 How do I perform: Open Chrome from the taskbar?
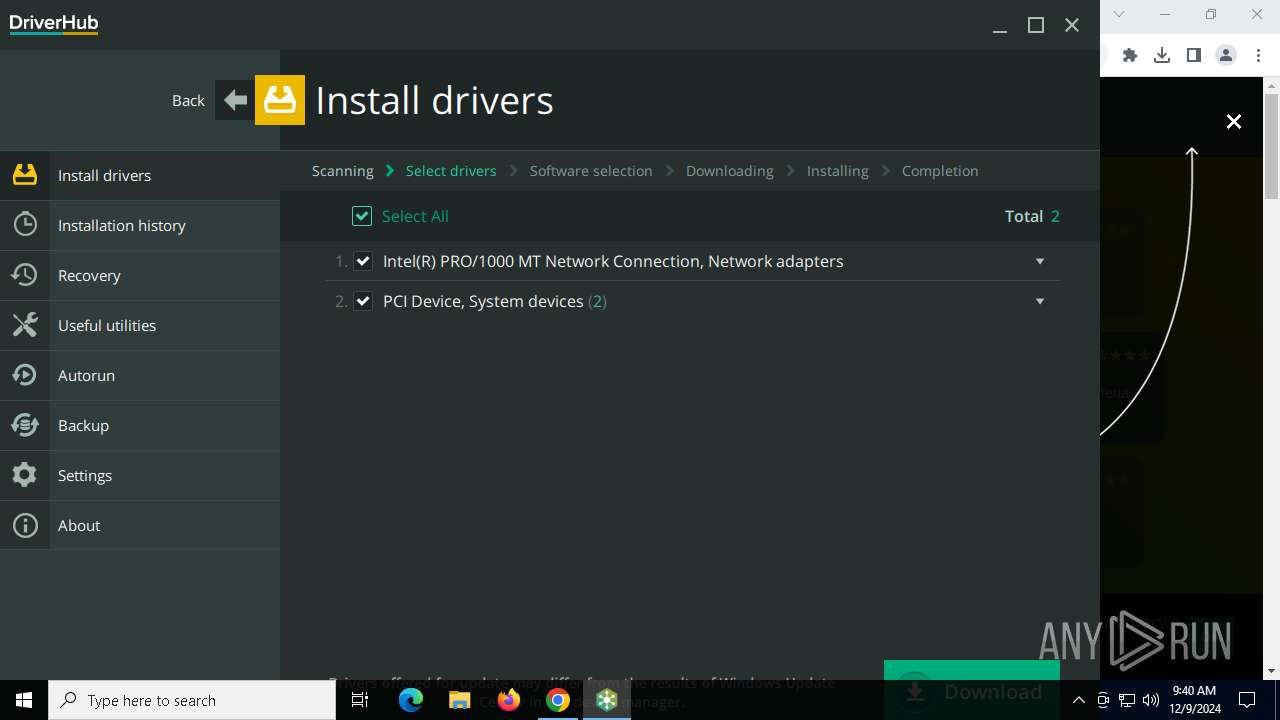pyautogui.click(x=558, y=700)
